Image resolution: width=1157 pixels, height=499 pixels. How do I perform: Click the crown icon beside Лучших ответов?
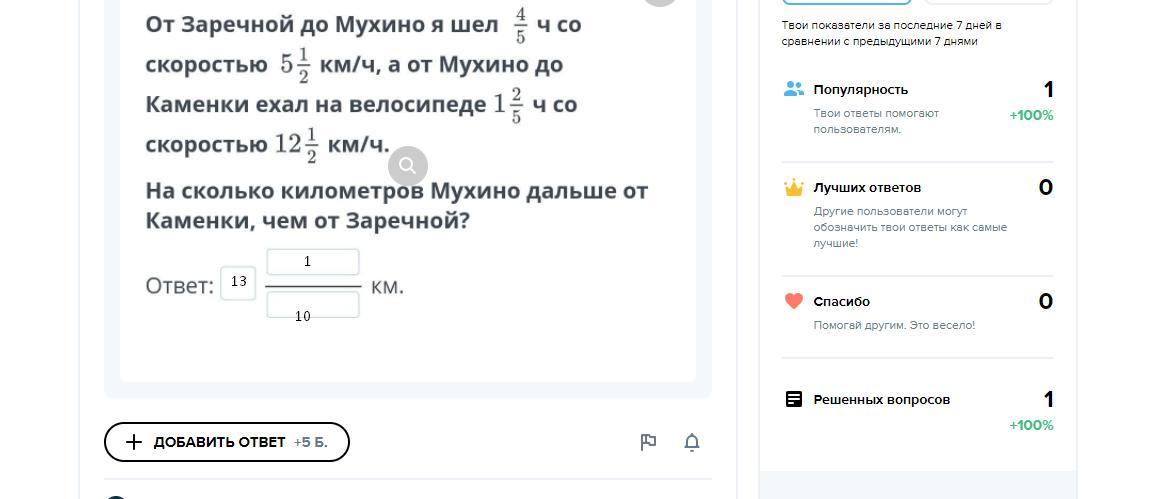(x=794, y=187)
